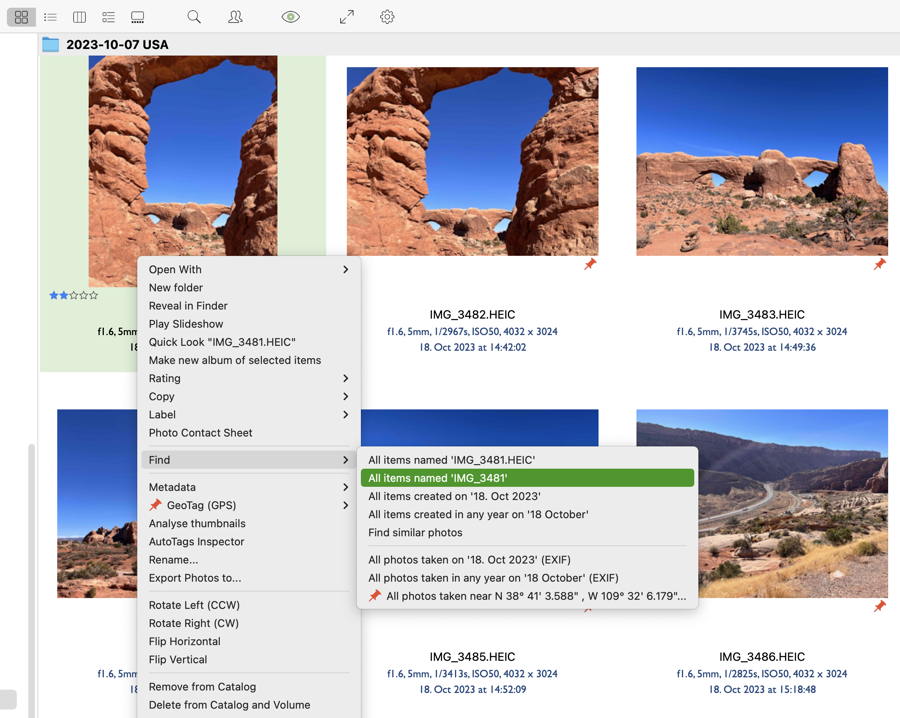Switch to grid thumbnail view
The height and width of the screenshot is (718, 900).
pyautogui.click(x=21, y=17)
